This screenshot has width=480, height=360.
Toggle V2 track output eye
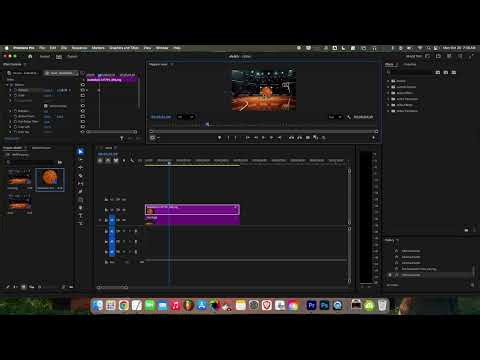[124, 210]
